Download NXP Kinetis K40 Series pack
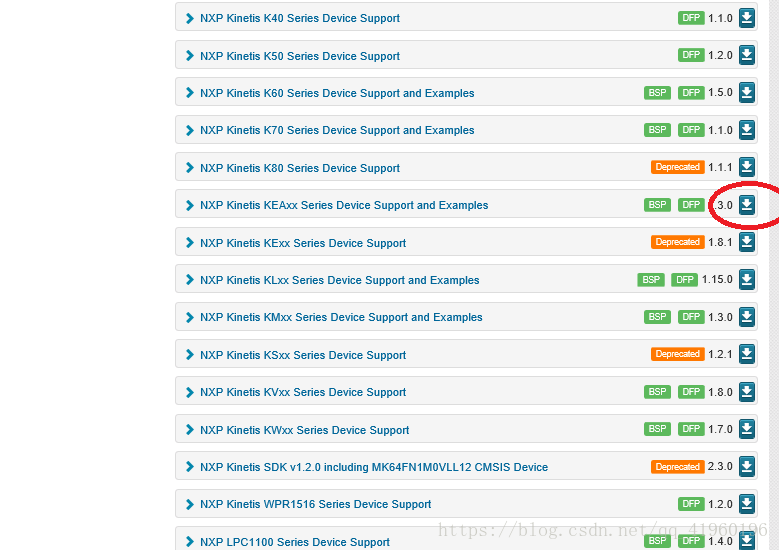Screen dimensions: 779x550 coord(747,18)
